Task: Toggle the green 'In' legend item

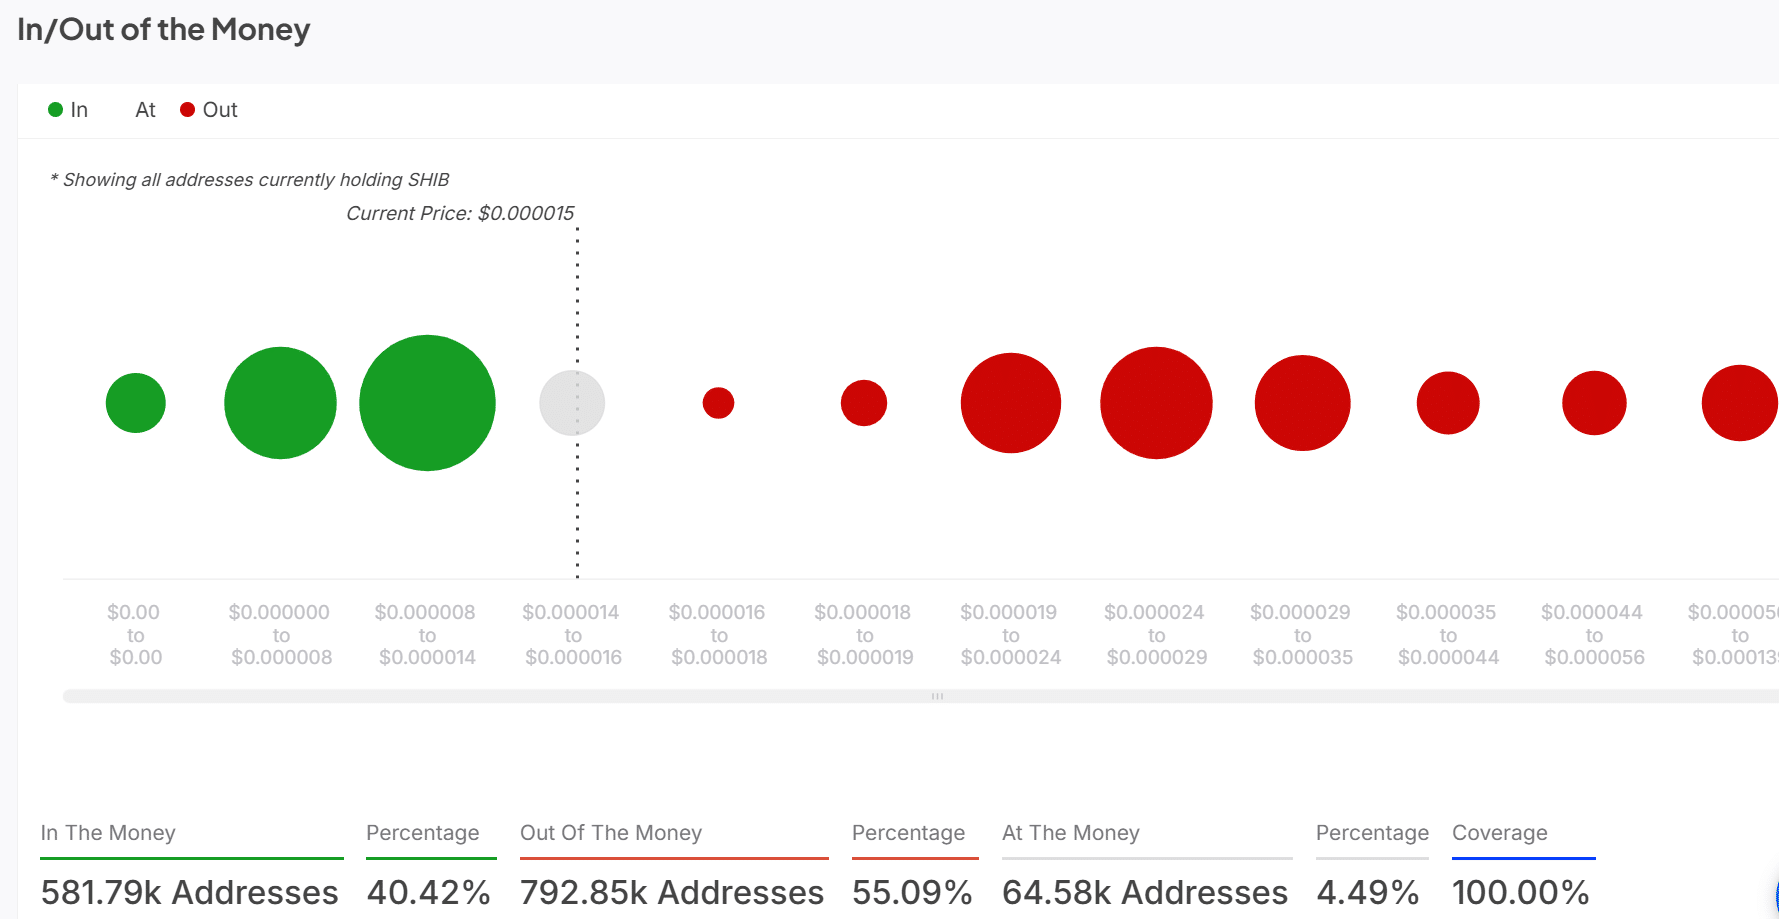Action: pos(68,110)
